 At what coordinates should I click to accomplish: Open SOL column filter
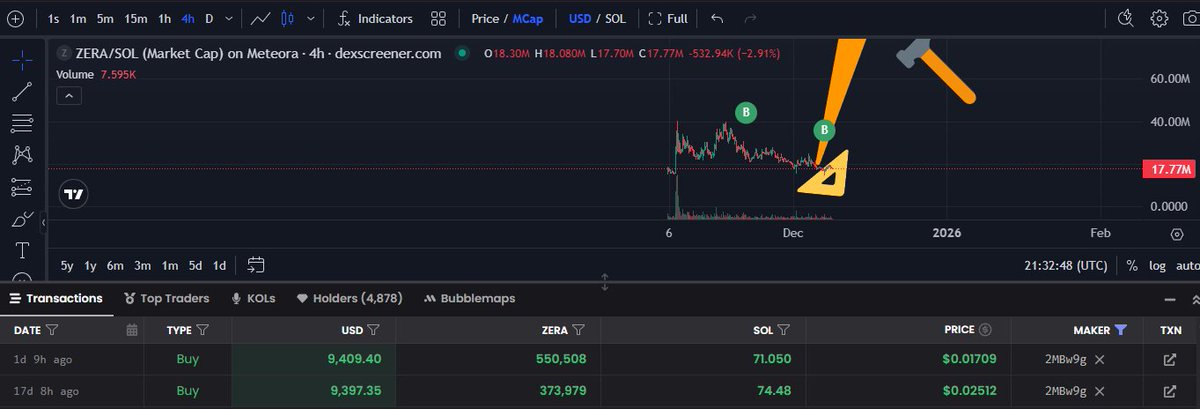pyautogui.click(x=784, y=329)
